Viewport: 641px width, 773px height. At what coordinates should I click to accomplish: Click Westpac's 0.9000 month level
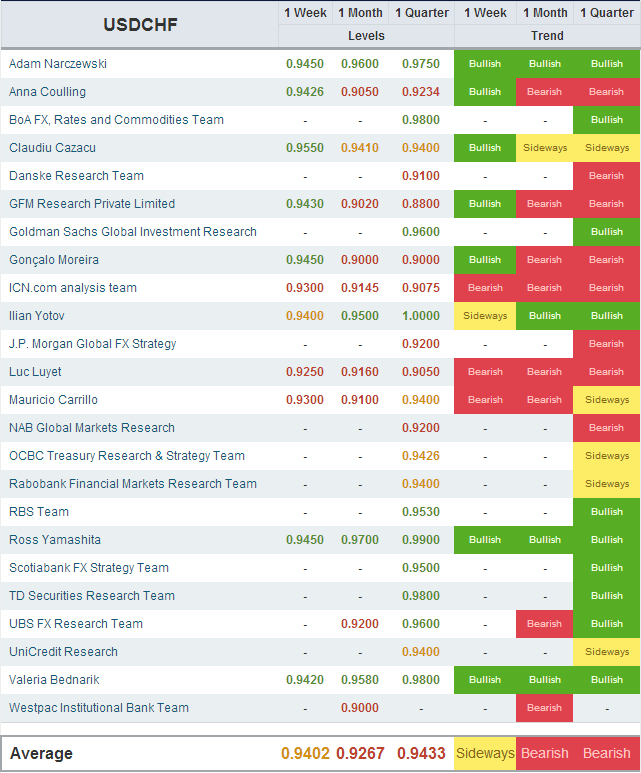[360, 708]
